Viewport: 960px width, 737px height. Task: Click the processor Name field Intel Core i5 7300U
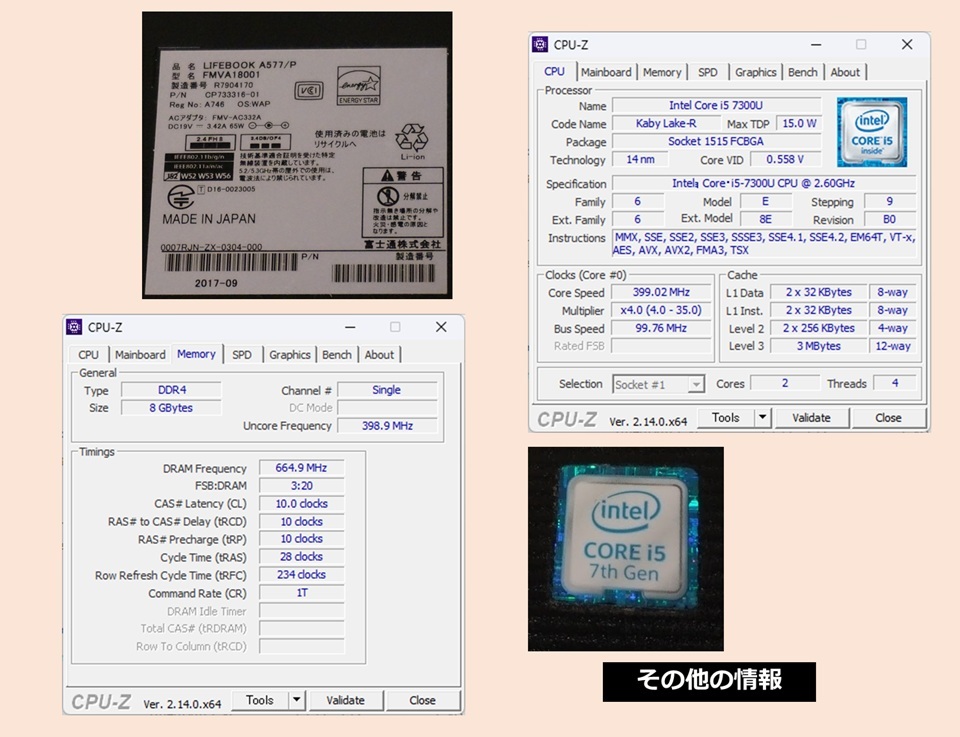pyautogui.click(x=716, y=105)
